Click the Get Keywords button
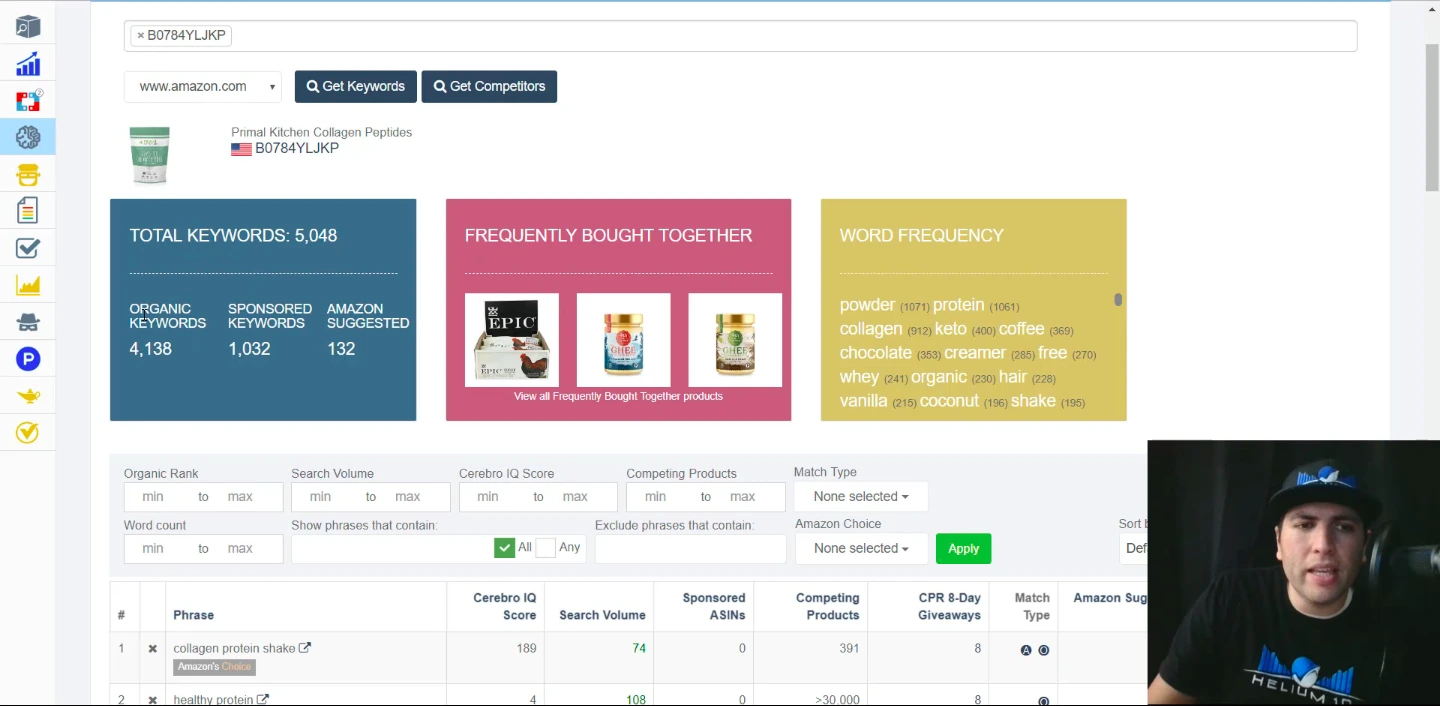 pyautogui.click(x=355, y=87)
